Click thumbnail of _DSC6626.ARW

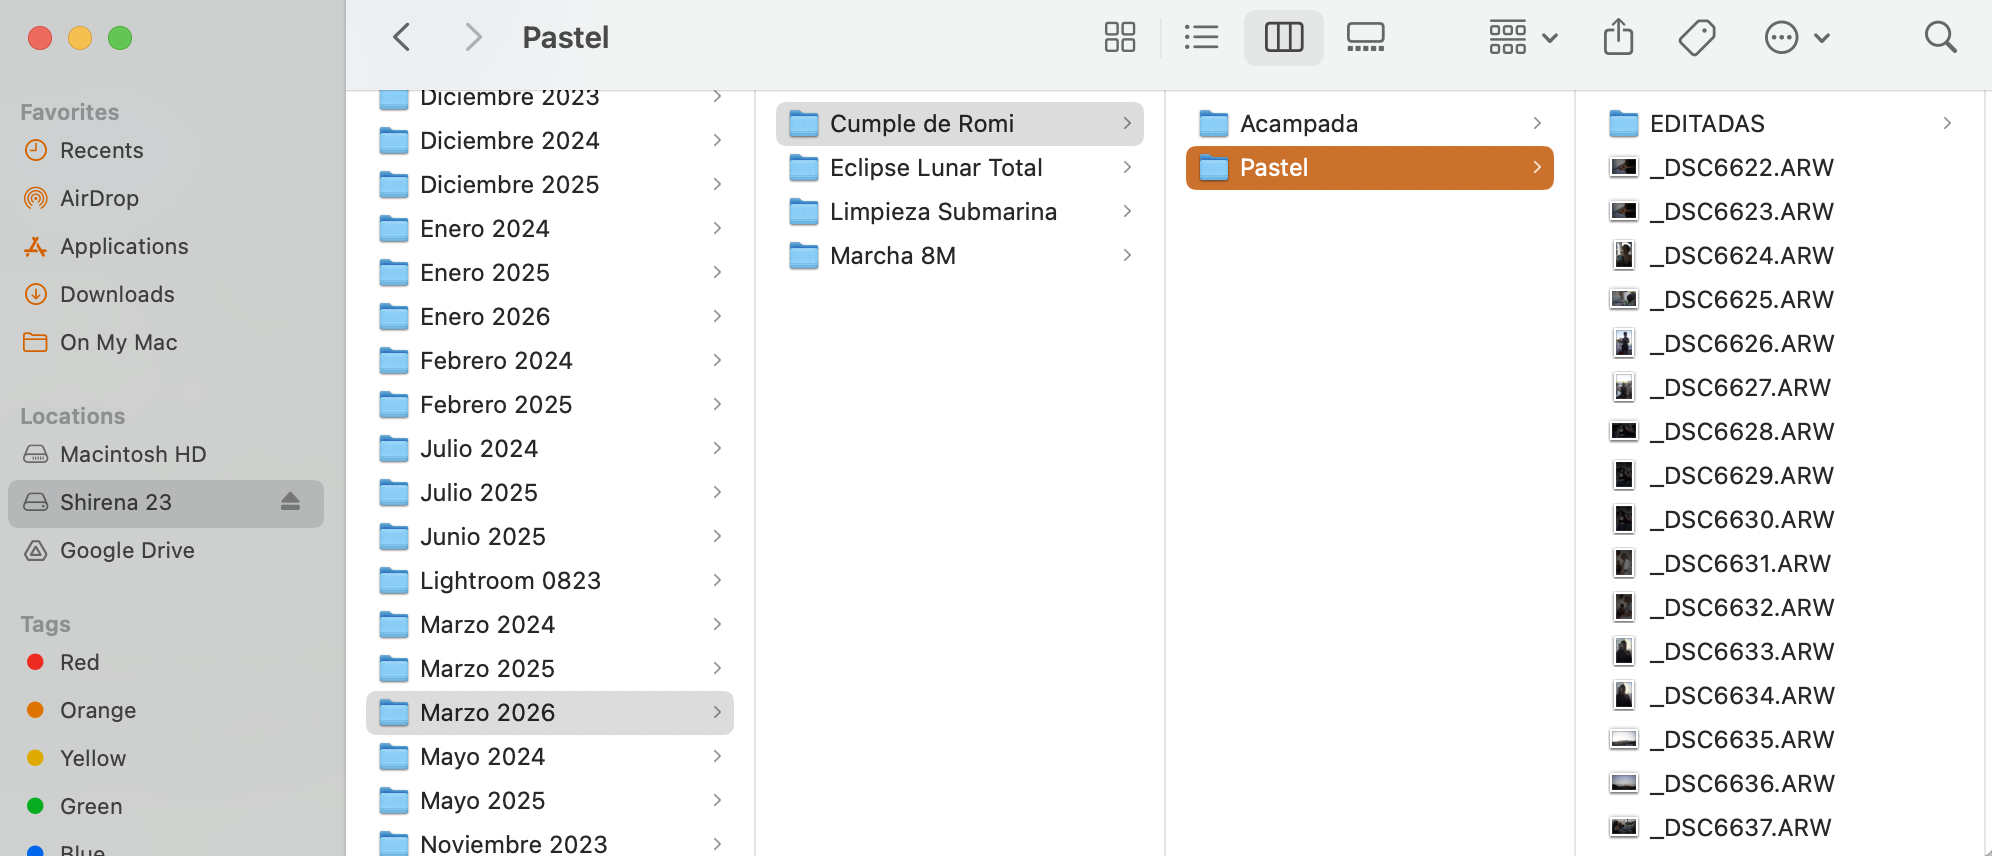coord(1624,343)
